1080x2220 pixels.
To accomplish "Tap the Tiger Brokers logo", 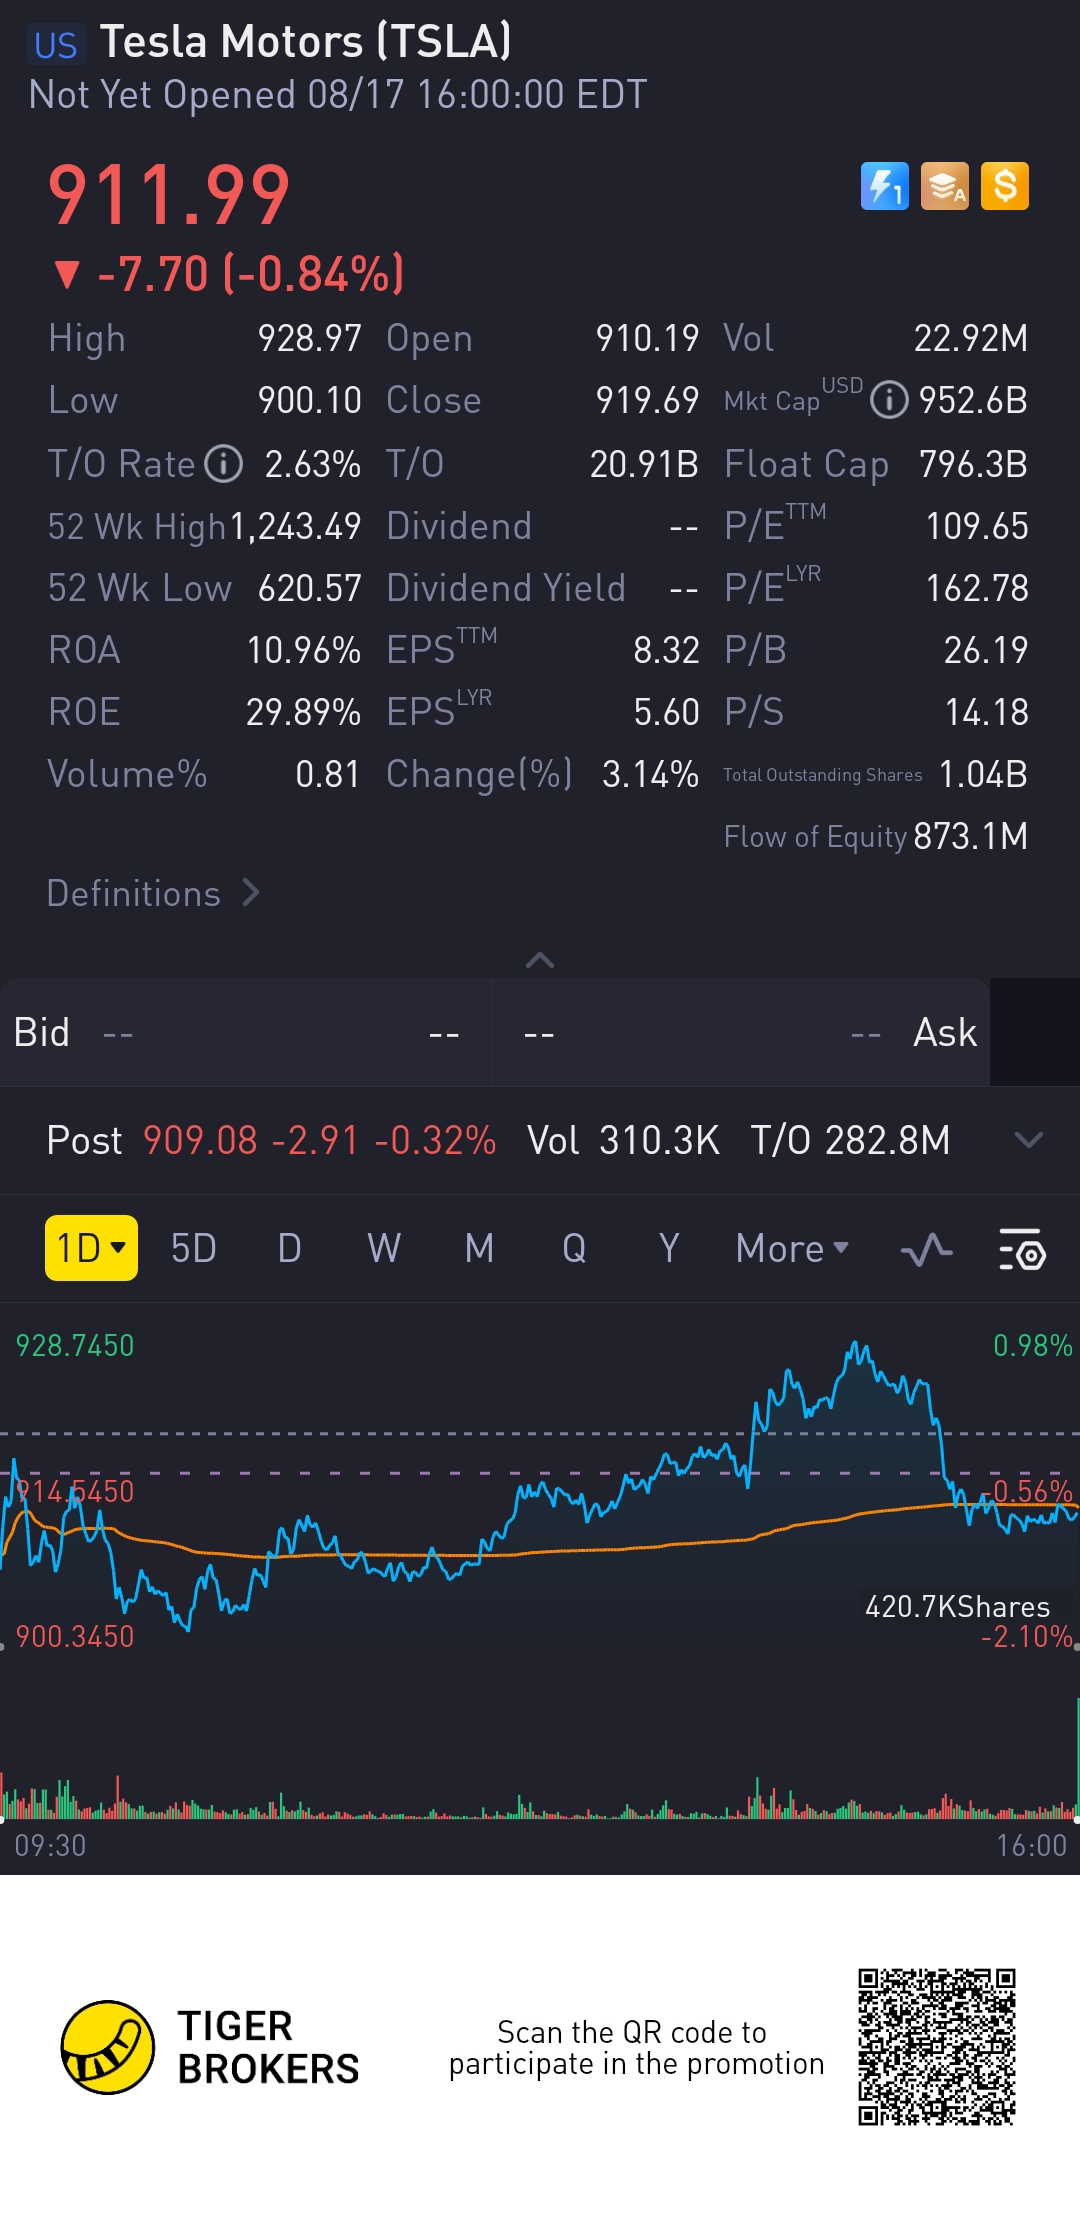I will pyautogui.click(x=210, y=2047).
